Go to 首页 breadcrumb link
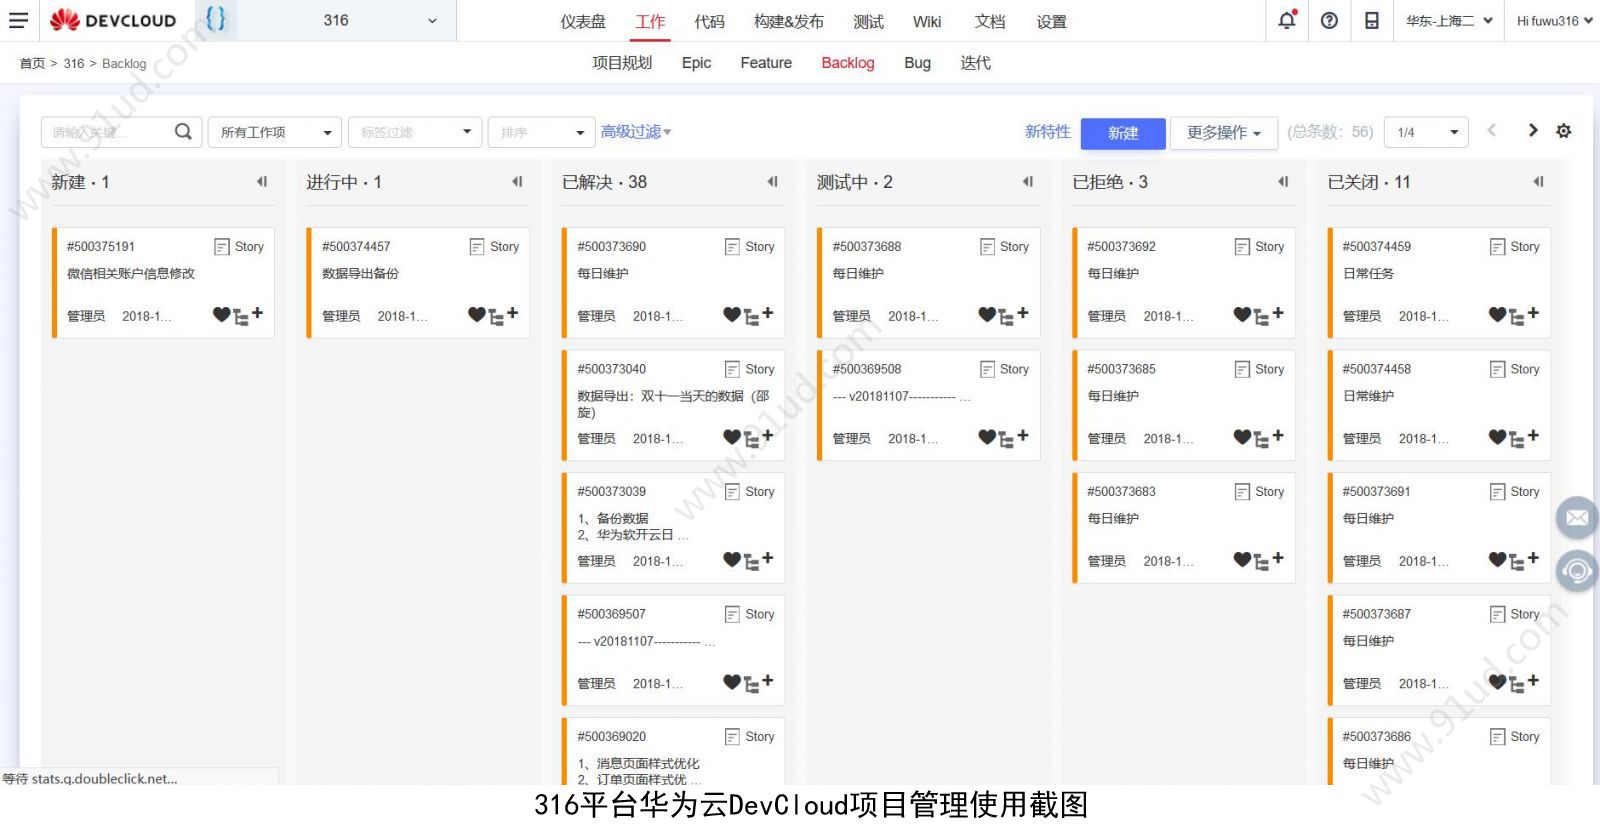This screenshot has height=825, width=1600. (32, 63)
